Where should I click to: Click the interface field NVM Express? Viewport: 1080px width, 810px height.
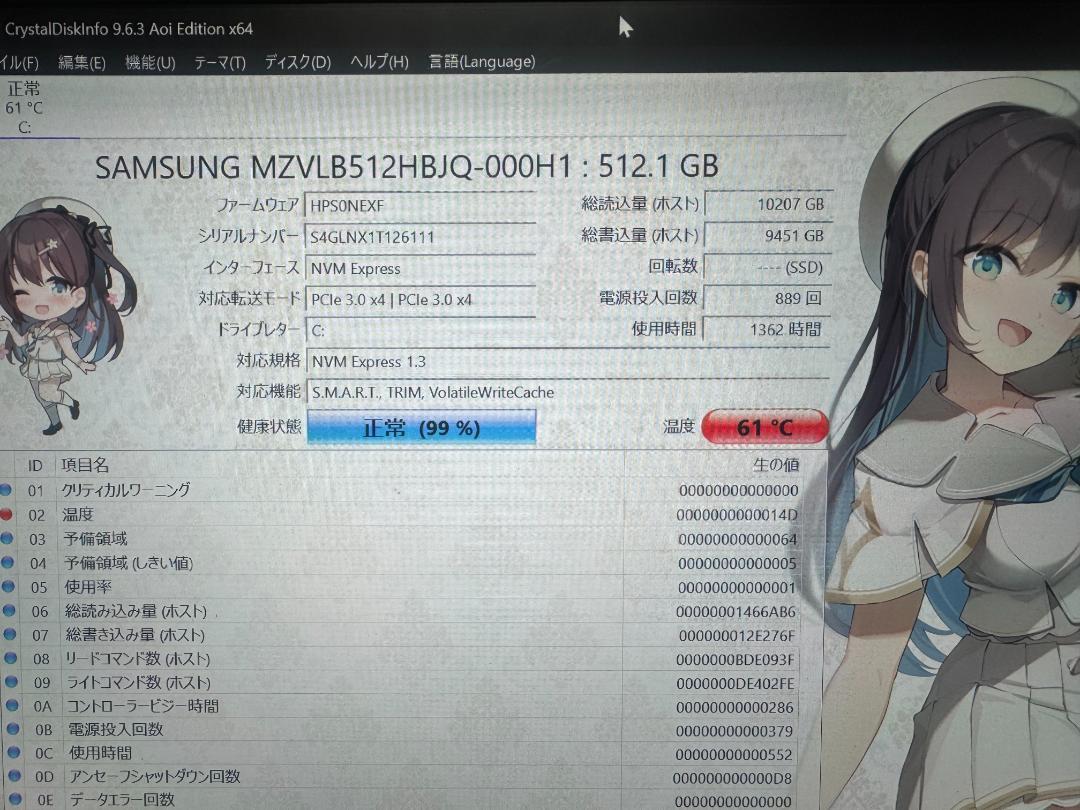[x=420, y=268]
